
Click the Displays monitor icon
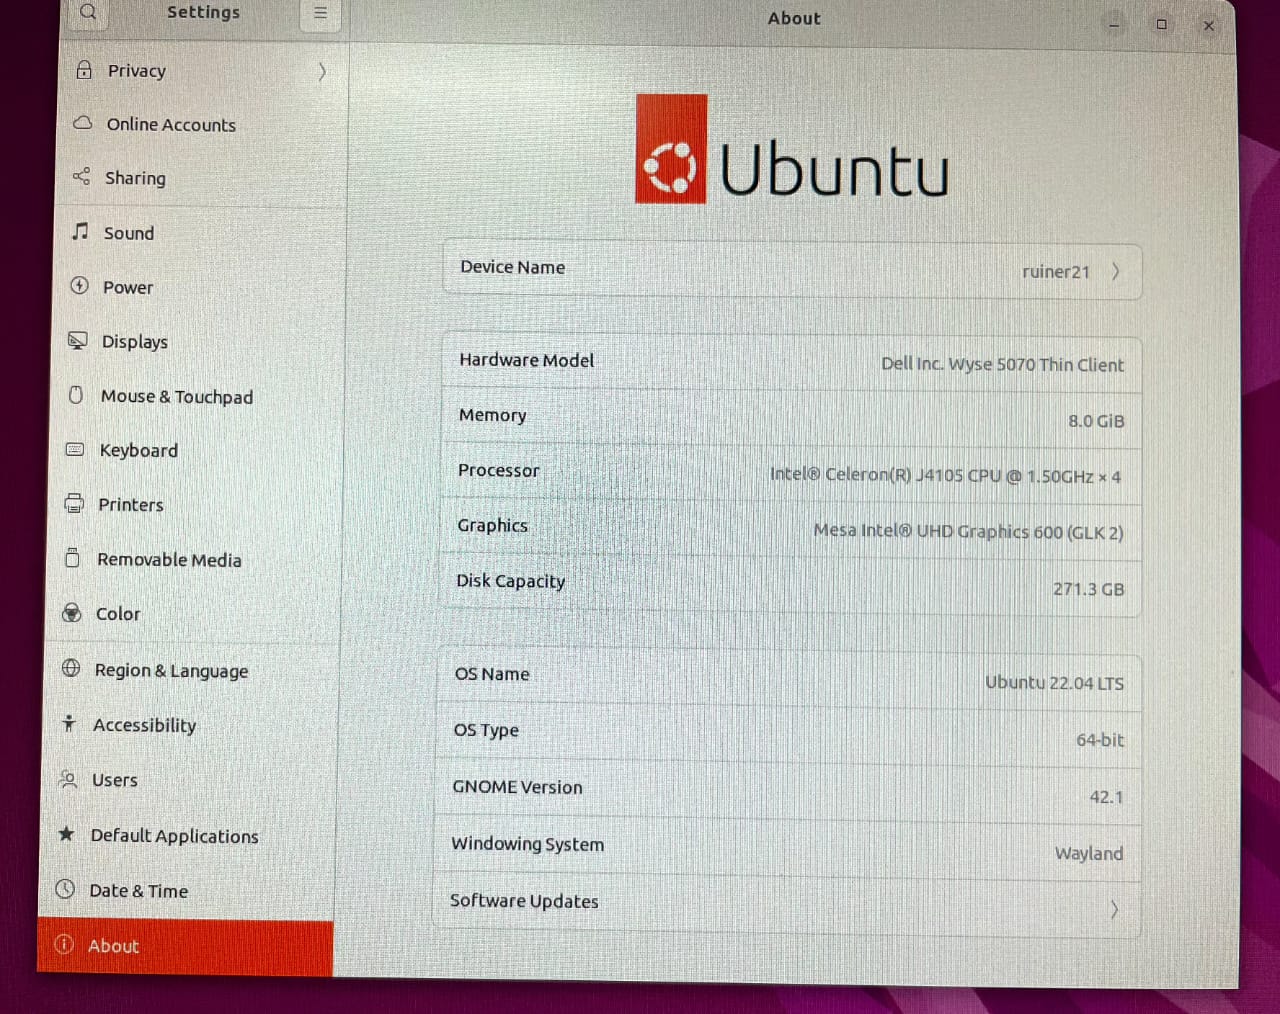point(77,340)
